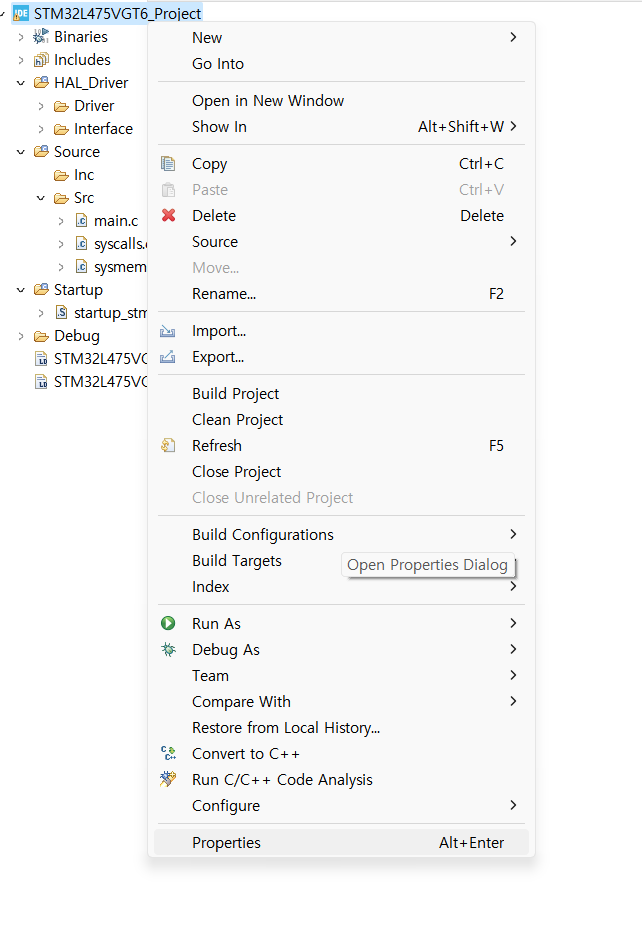Open the Configure submenu

(341, 805)
